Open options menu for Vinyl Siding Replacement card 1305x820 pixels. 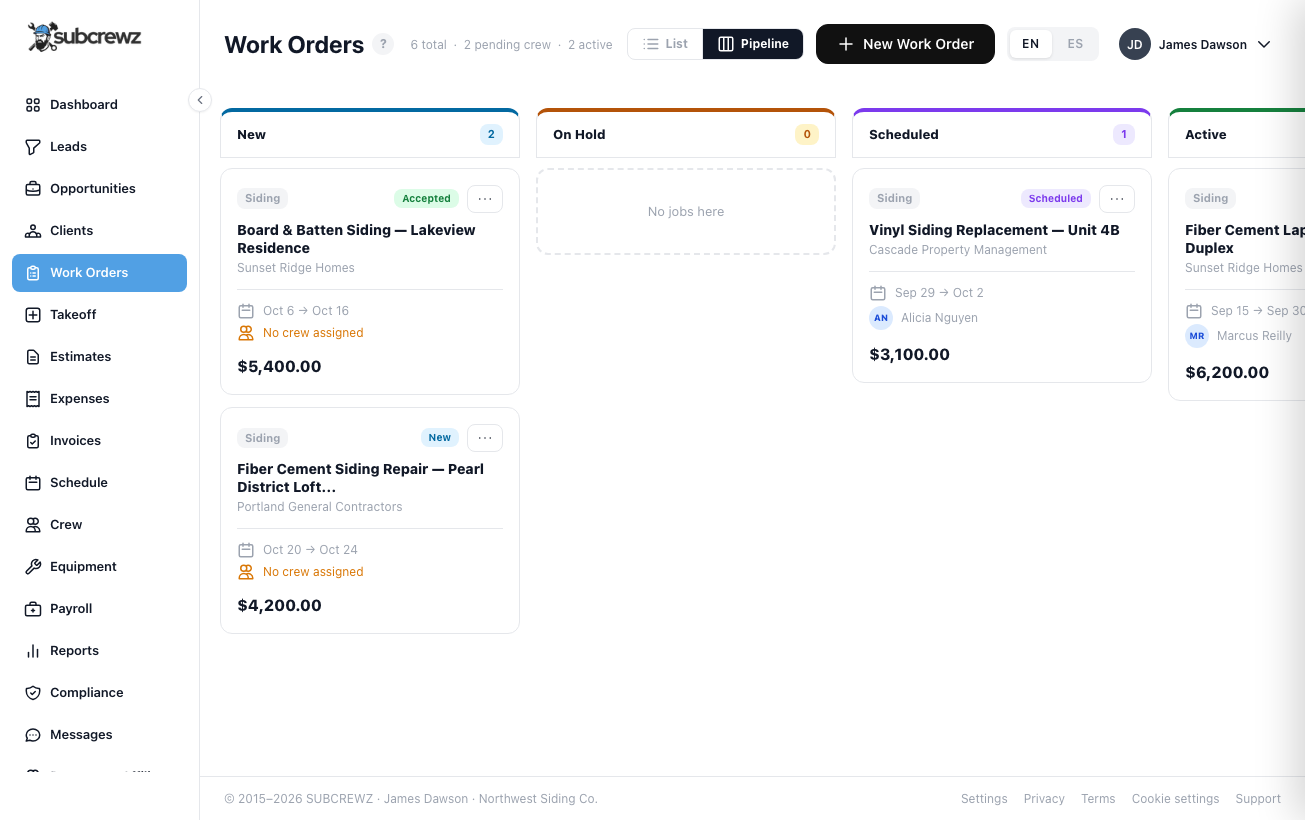(x=1117, y=199)
